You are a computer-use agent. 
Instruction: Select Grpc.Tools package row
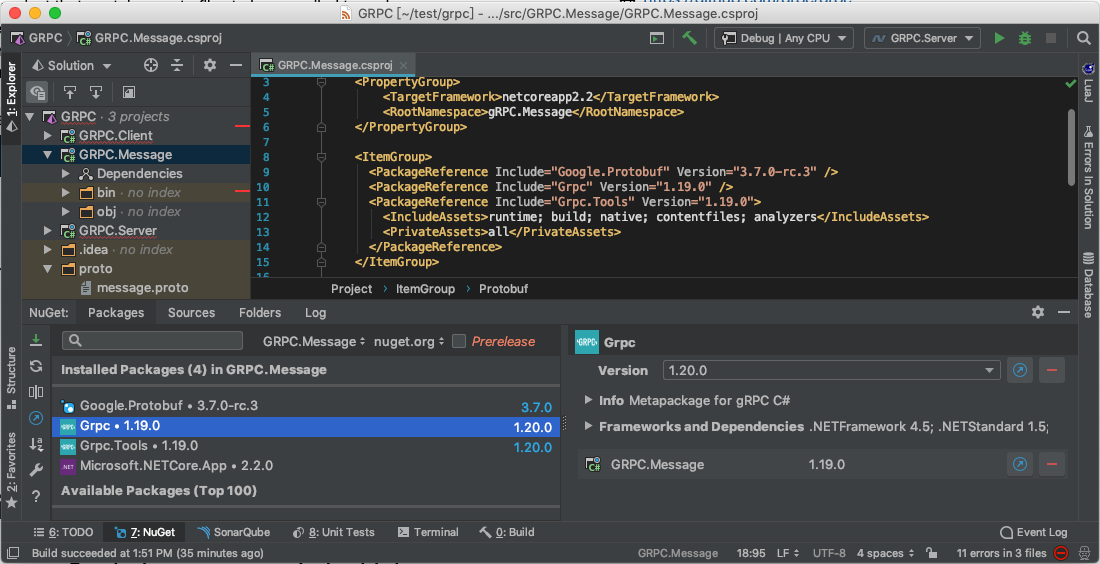306,445
